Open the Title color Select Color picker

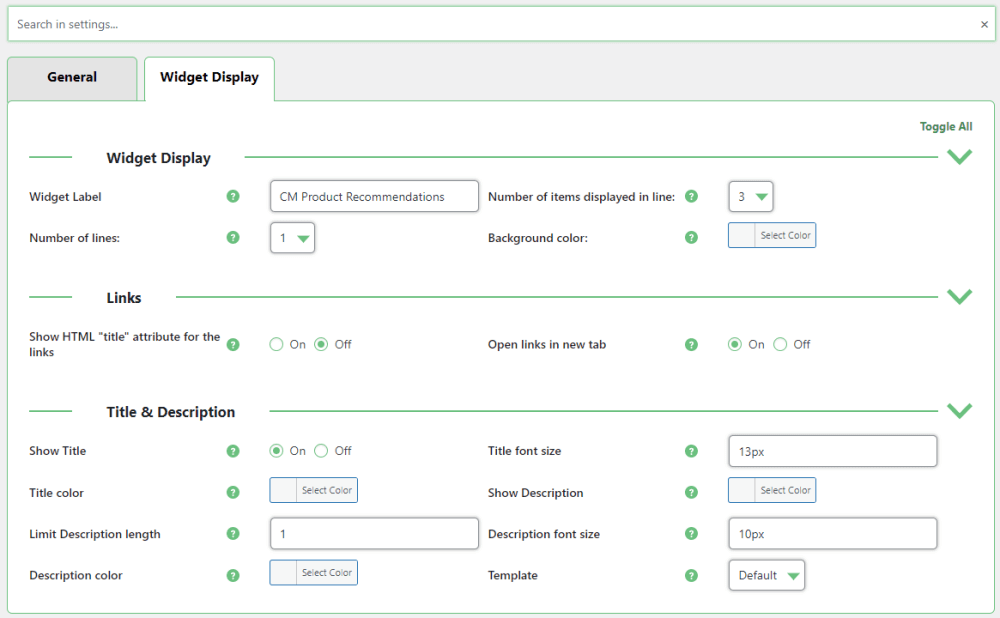(313, 490)
